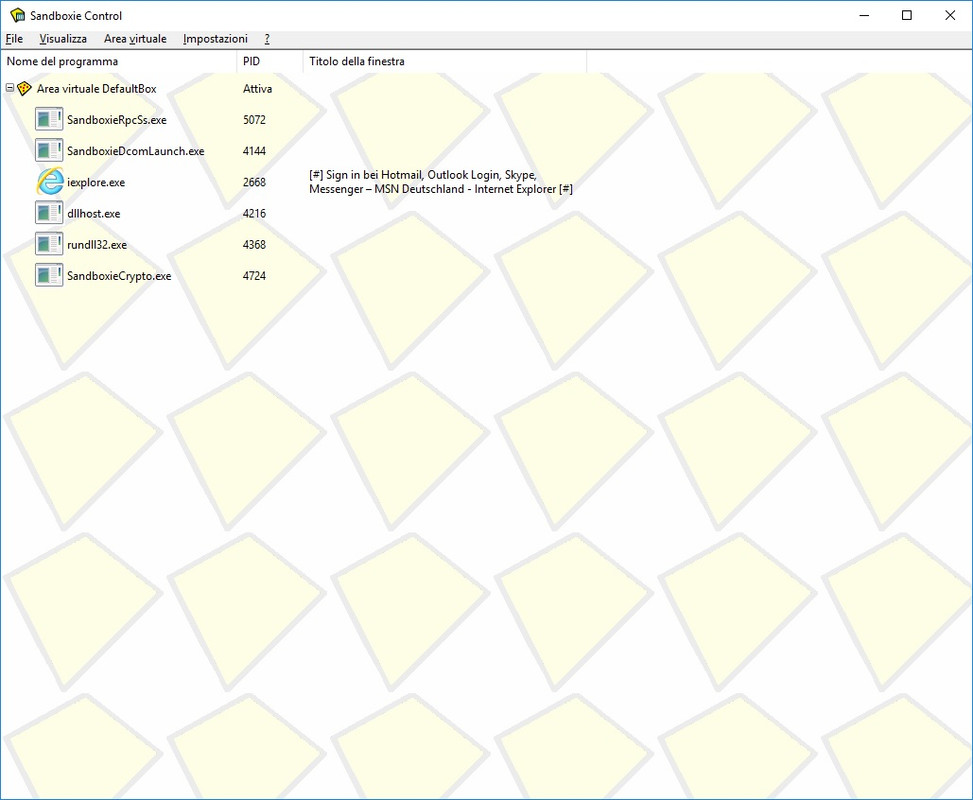973x800 pixels.
Task: Select dllhost.exe process name
Action: pyautogui.click(x=94, y=213)
